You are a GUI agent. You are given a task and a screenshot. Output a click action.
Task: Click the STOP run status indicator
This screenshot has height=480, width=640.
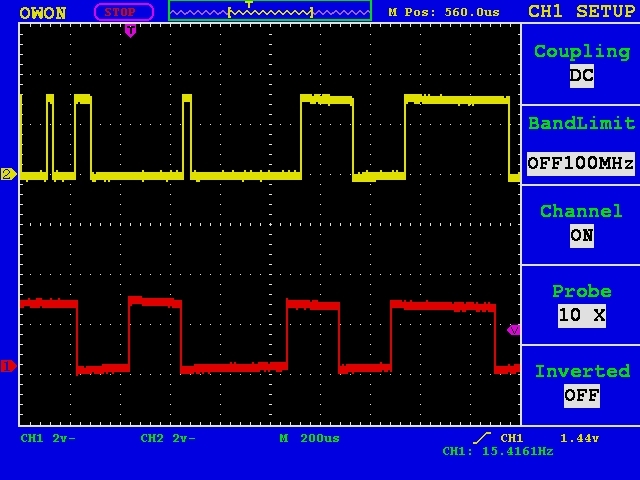point(124,12)
